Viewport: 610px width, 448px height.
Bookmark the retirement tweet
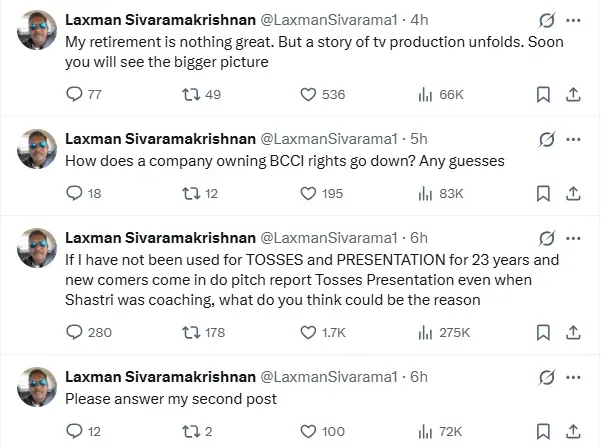[543, 94]
